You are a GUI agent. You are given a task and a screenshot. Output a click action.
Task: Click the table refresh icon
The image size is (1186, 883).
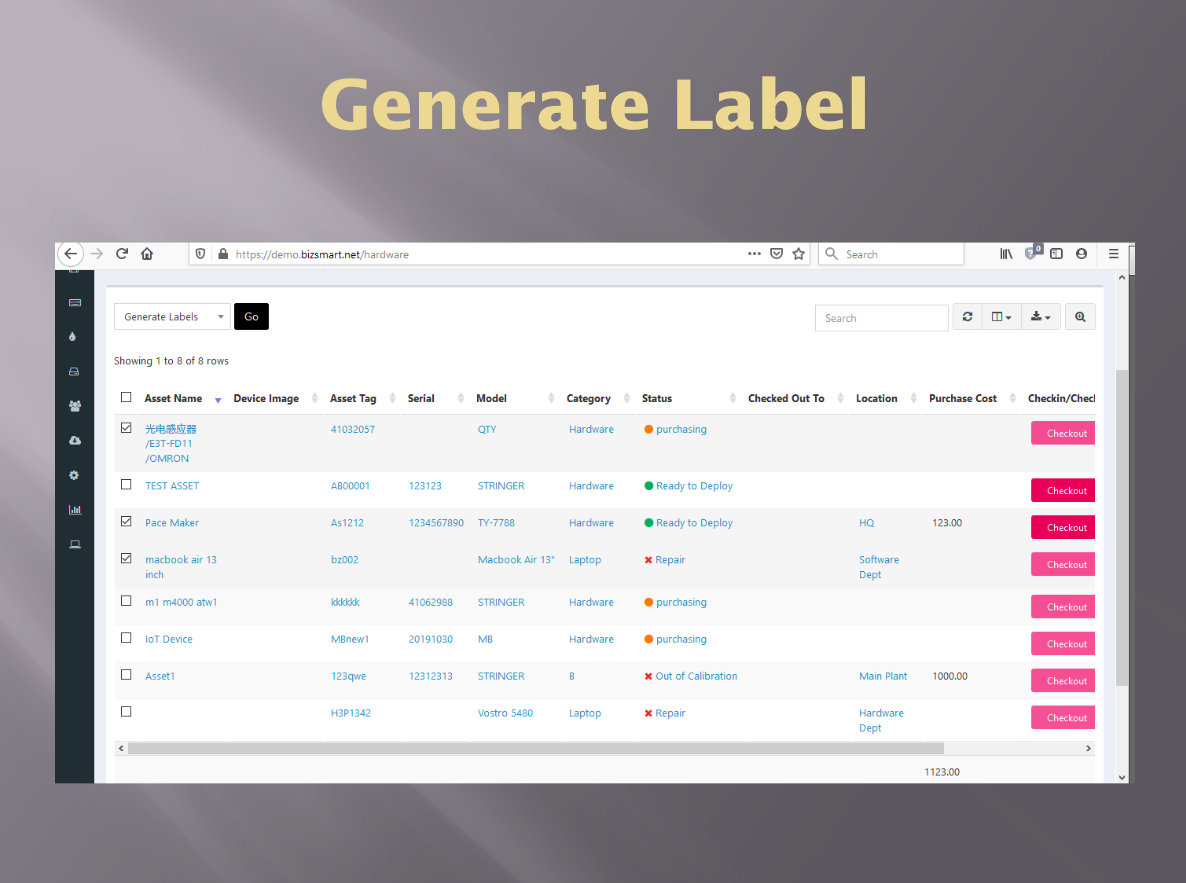(967, 317)
